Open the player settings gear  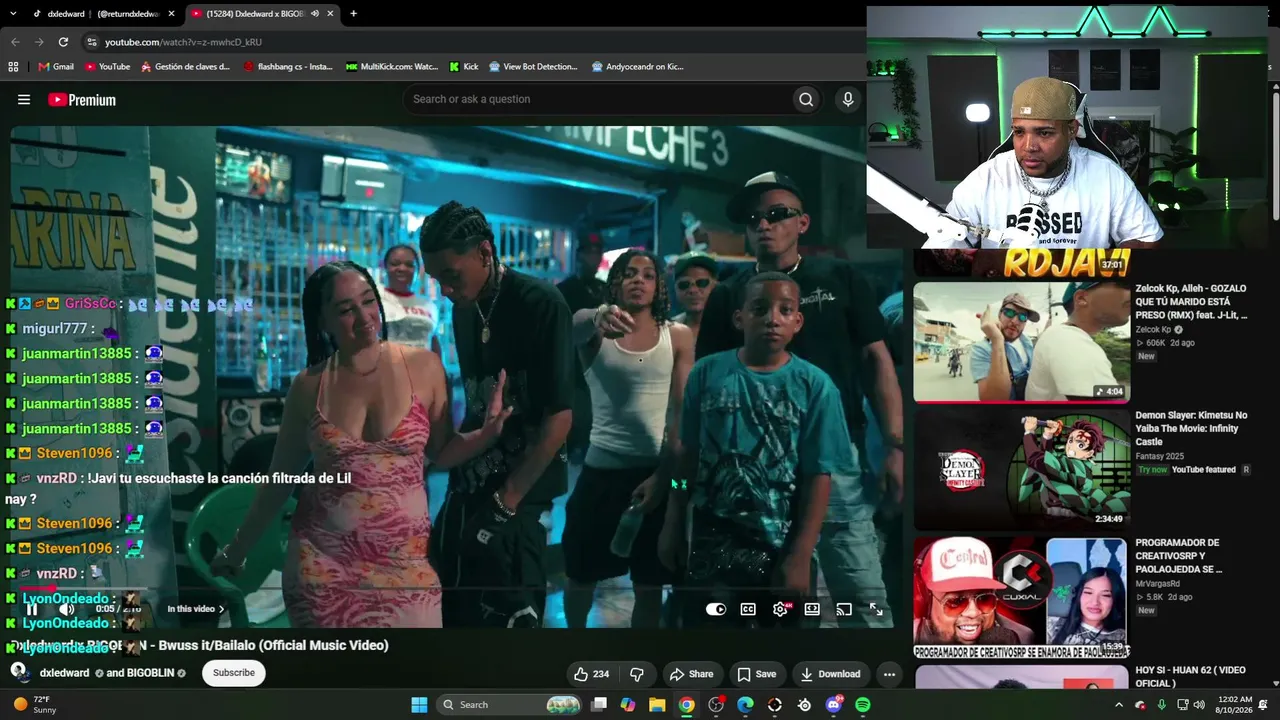pyautogui.click(x=780, y=609)
